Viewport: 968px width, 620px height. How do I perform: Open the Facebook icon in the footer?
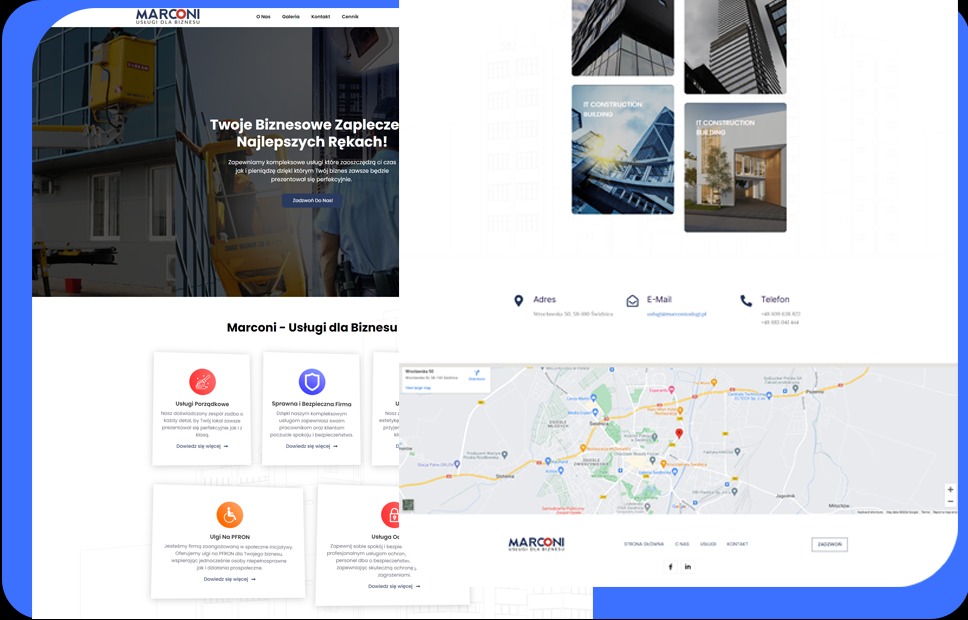click(x=671, y=566)
